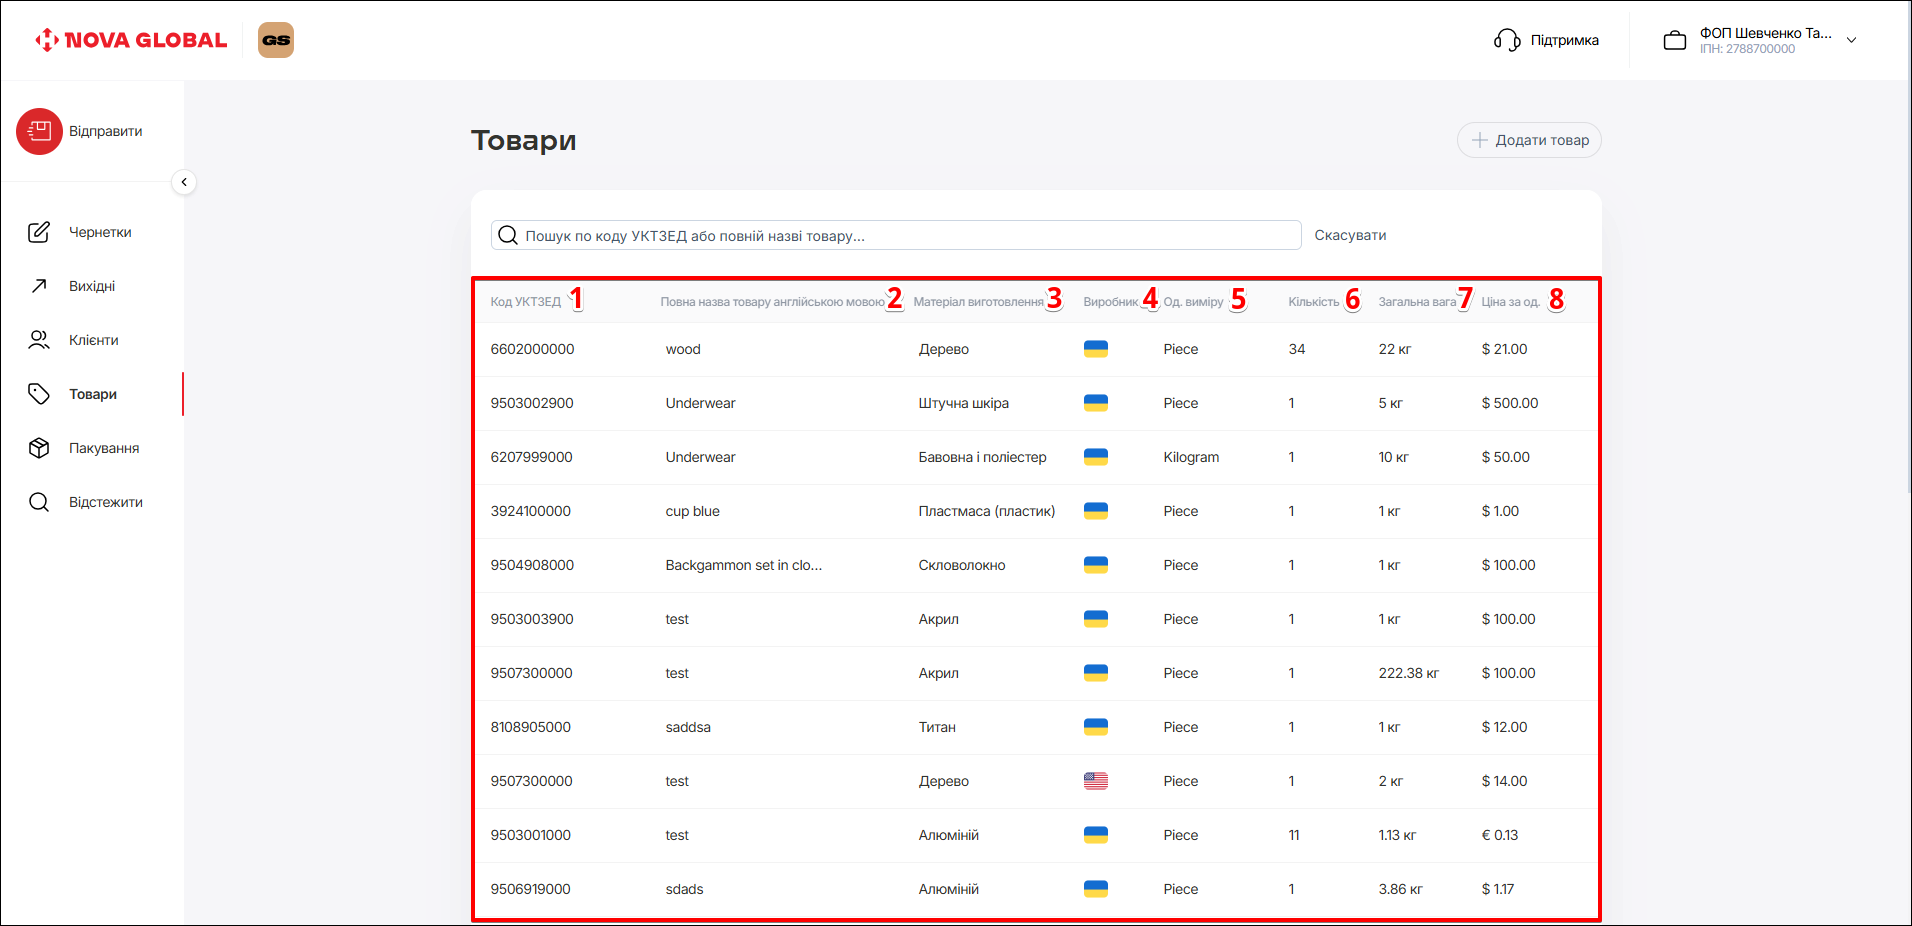Open Clients using the person icon
The height and width of the screenshot is (926, 1912).
[39, 340]
